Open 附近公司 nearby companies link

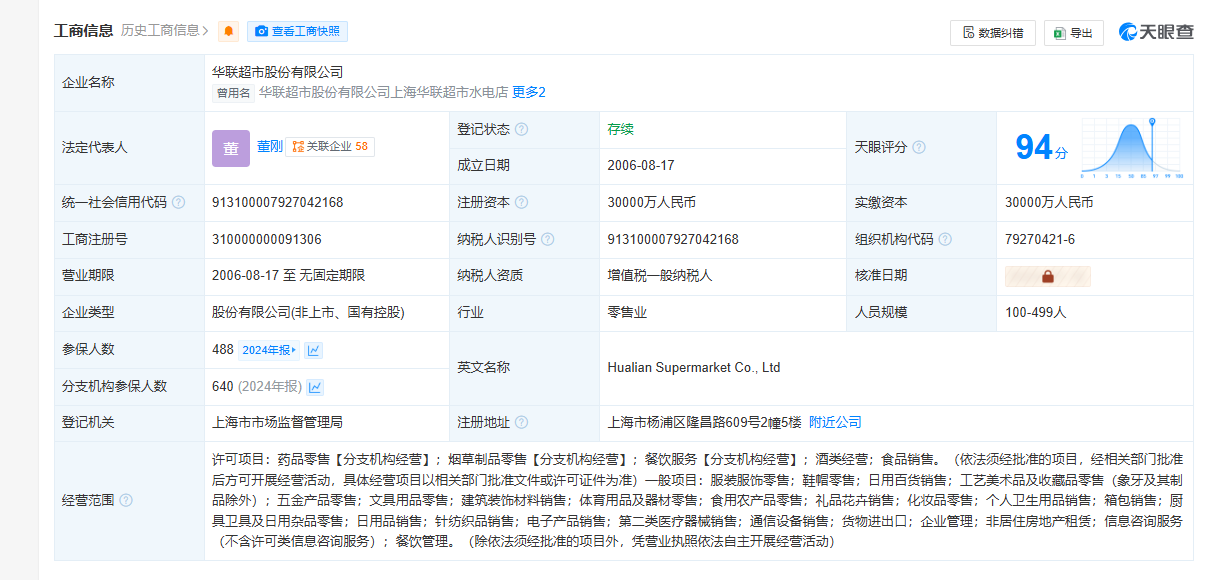[x=835, y=422]
